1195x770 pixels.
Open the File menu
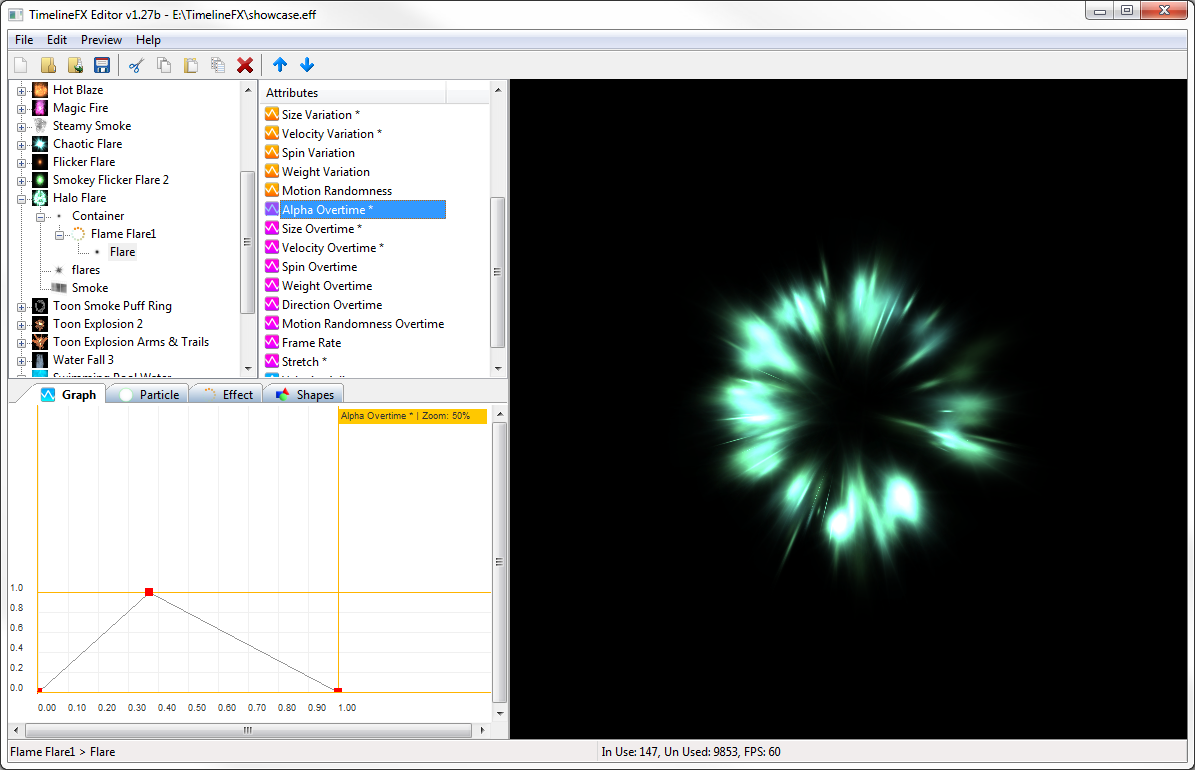24,40
